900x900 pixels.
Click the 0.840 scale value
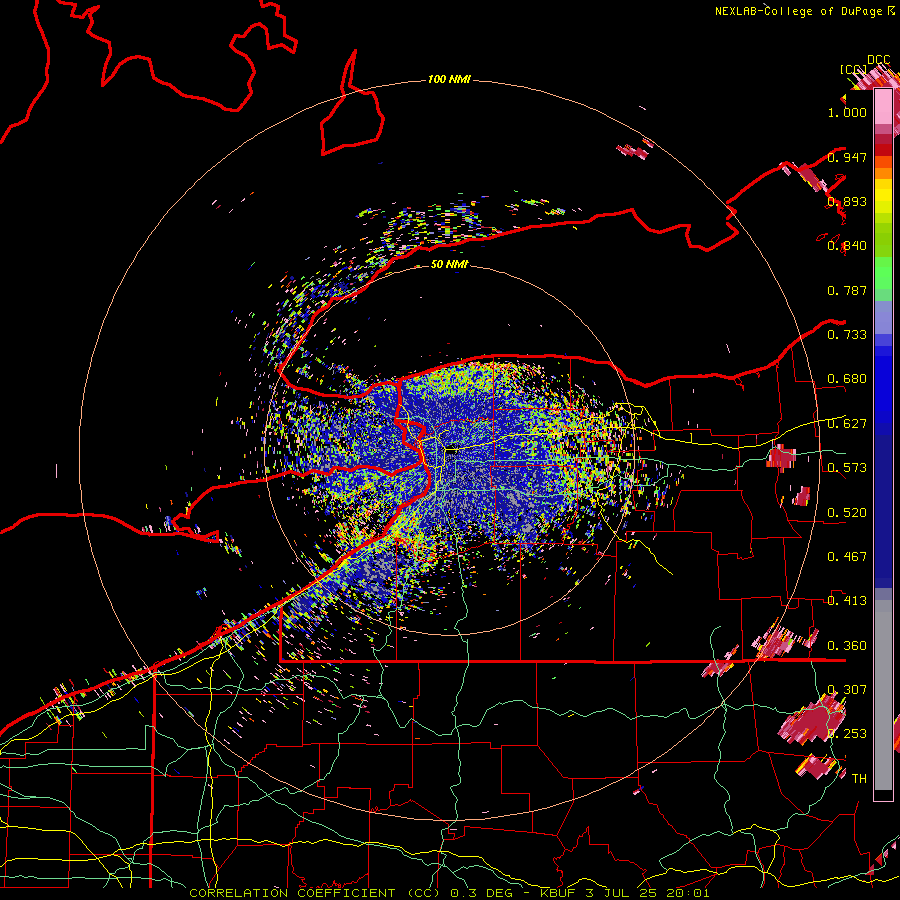[x=847, y=246]
